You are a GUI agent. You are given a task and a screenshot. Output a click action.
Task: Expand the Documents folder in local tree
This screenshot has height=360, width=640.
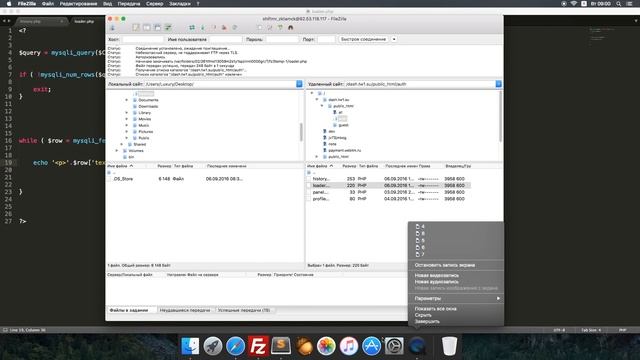coord(127,100)
